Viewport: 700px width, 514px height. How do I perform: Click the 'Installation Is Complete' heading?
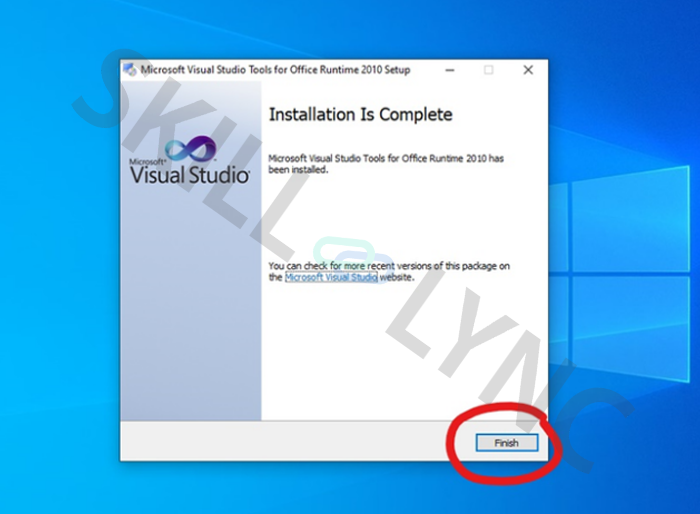point(360,115)
